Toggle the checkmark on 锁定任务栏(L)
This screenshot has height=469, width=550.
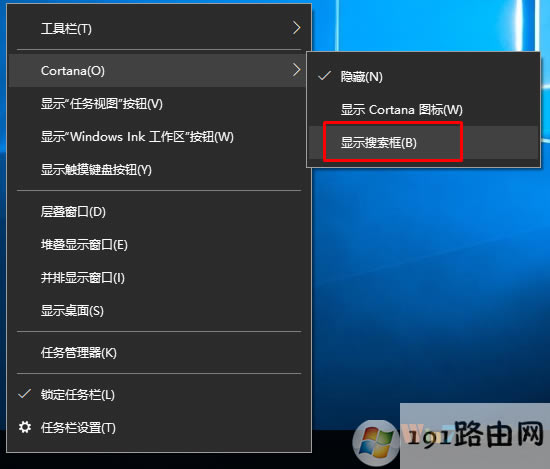[x=25, y=394]
